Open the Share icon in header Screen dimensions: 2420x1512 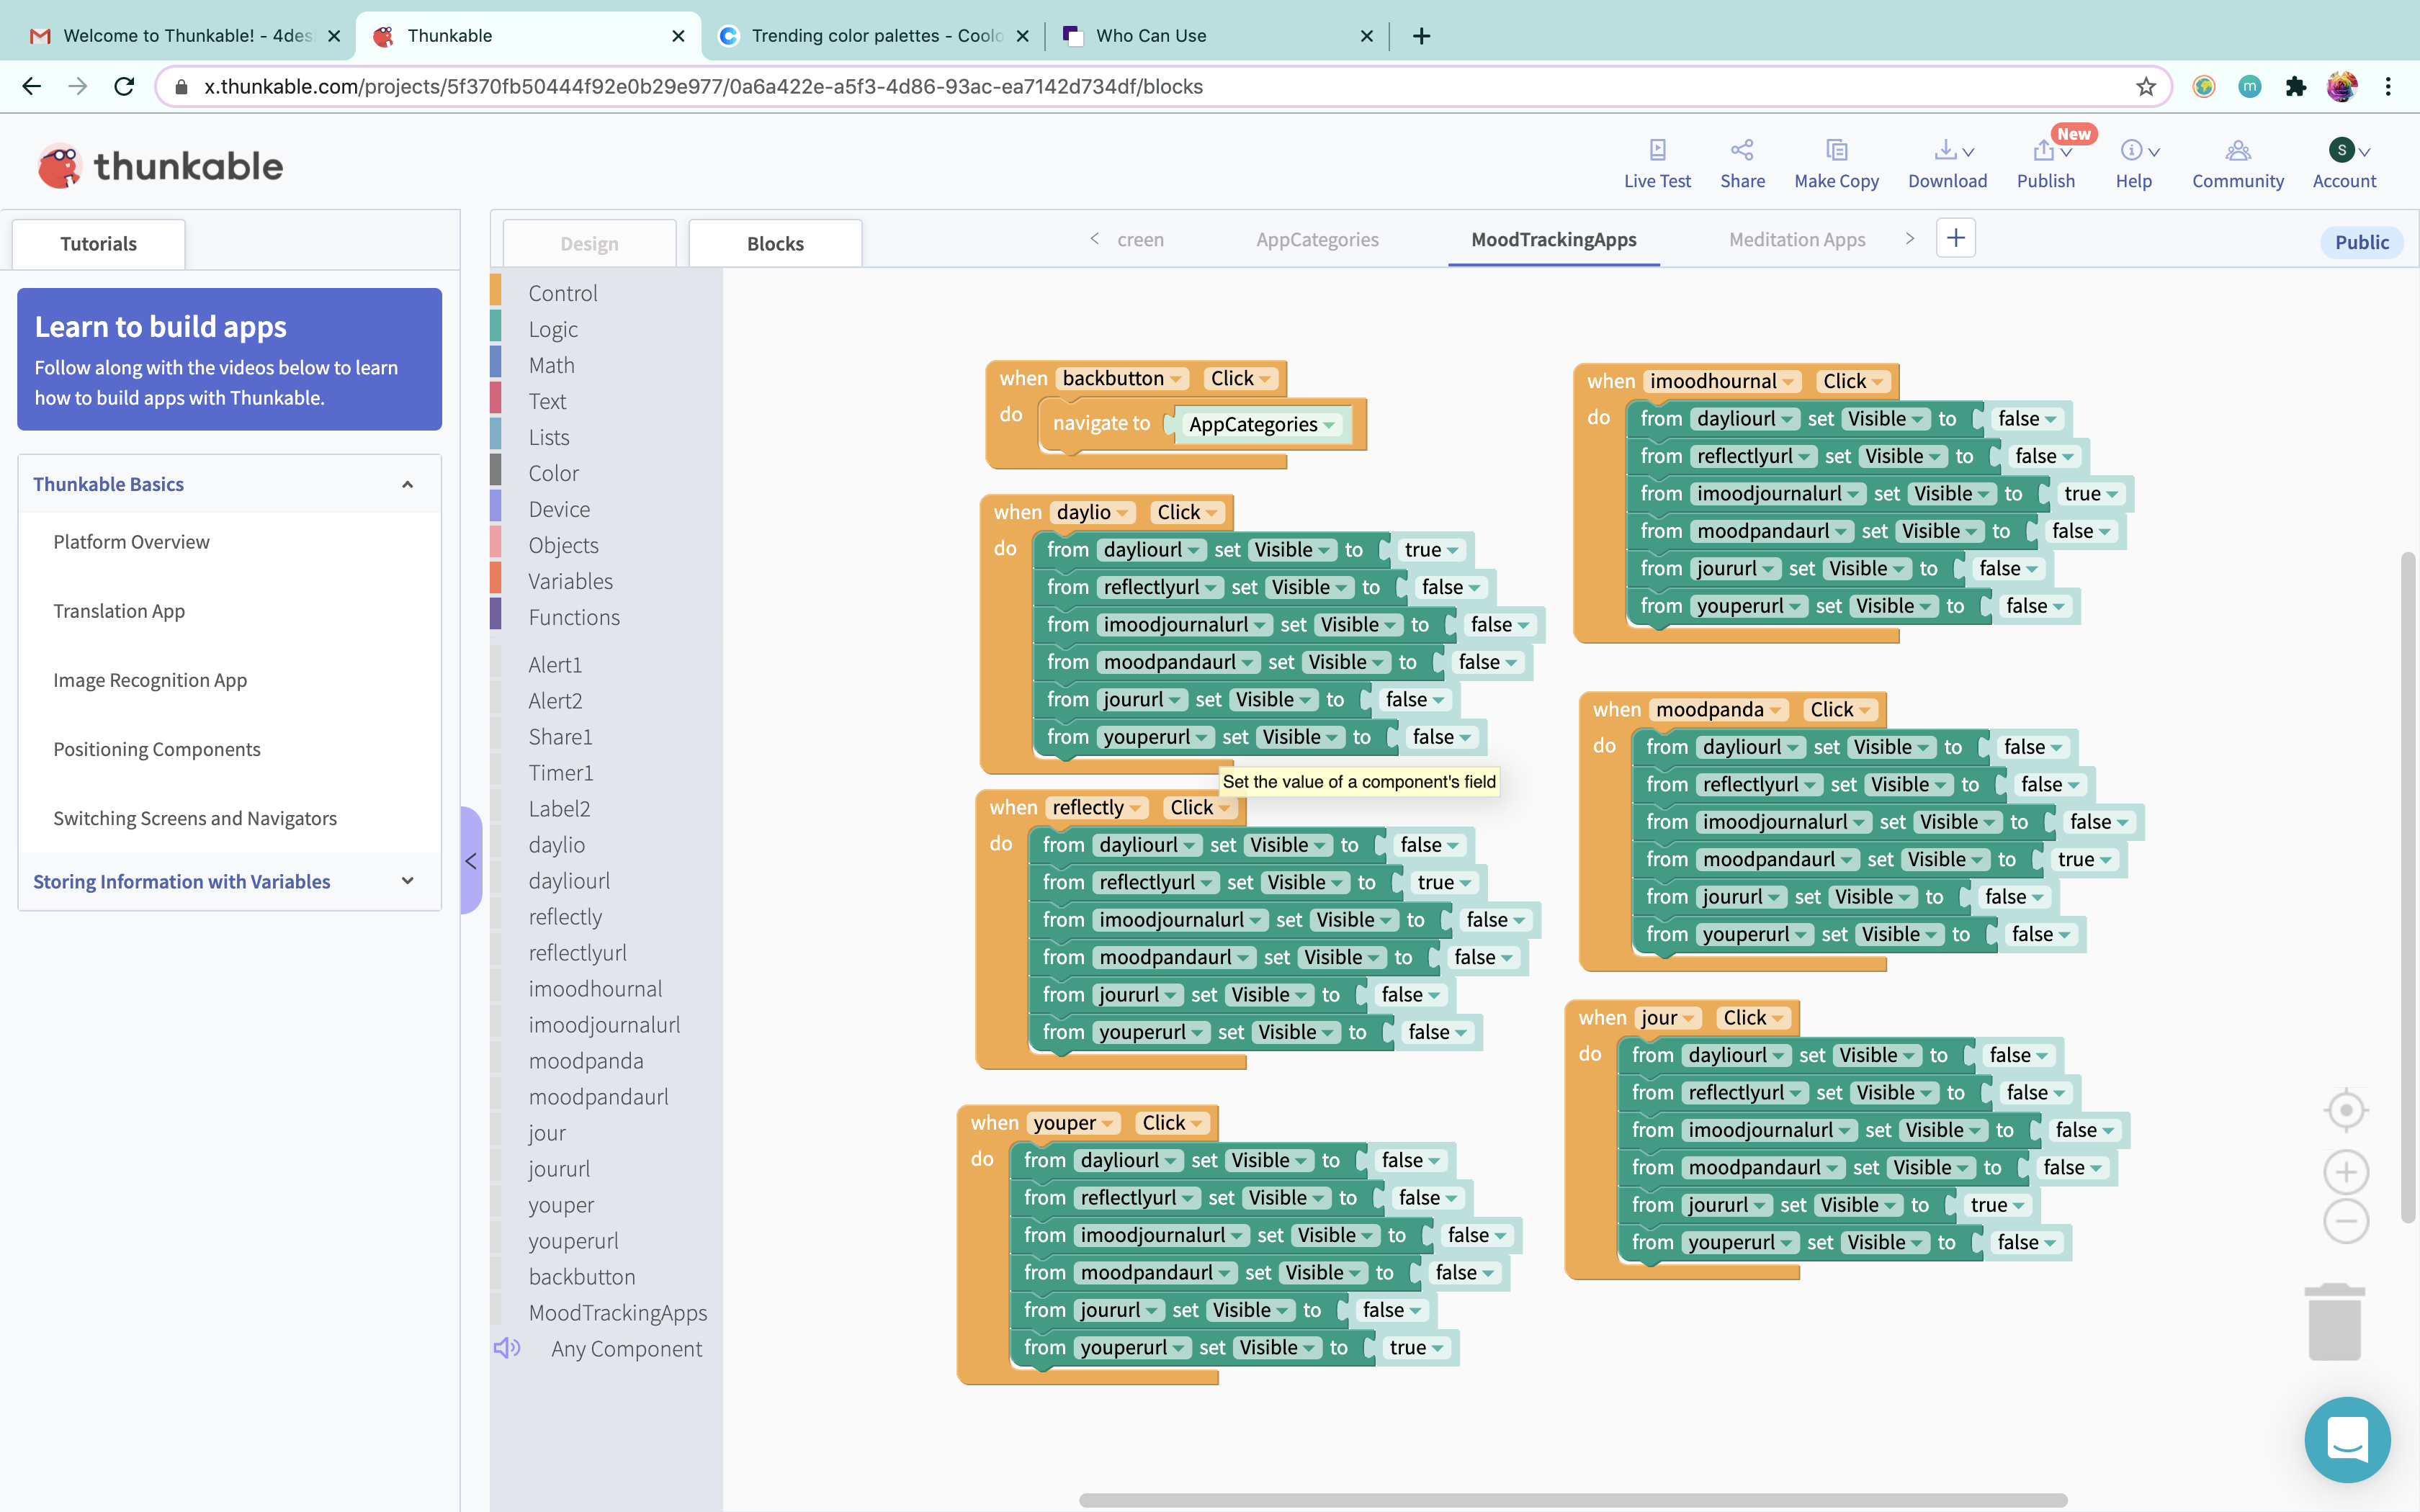1742,150
